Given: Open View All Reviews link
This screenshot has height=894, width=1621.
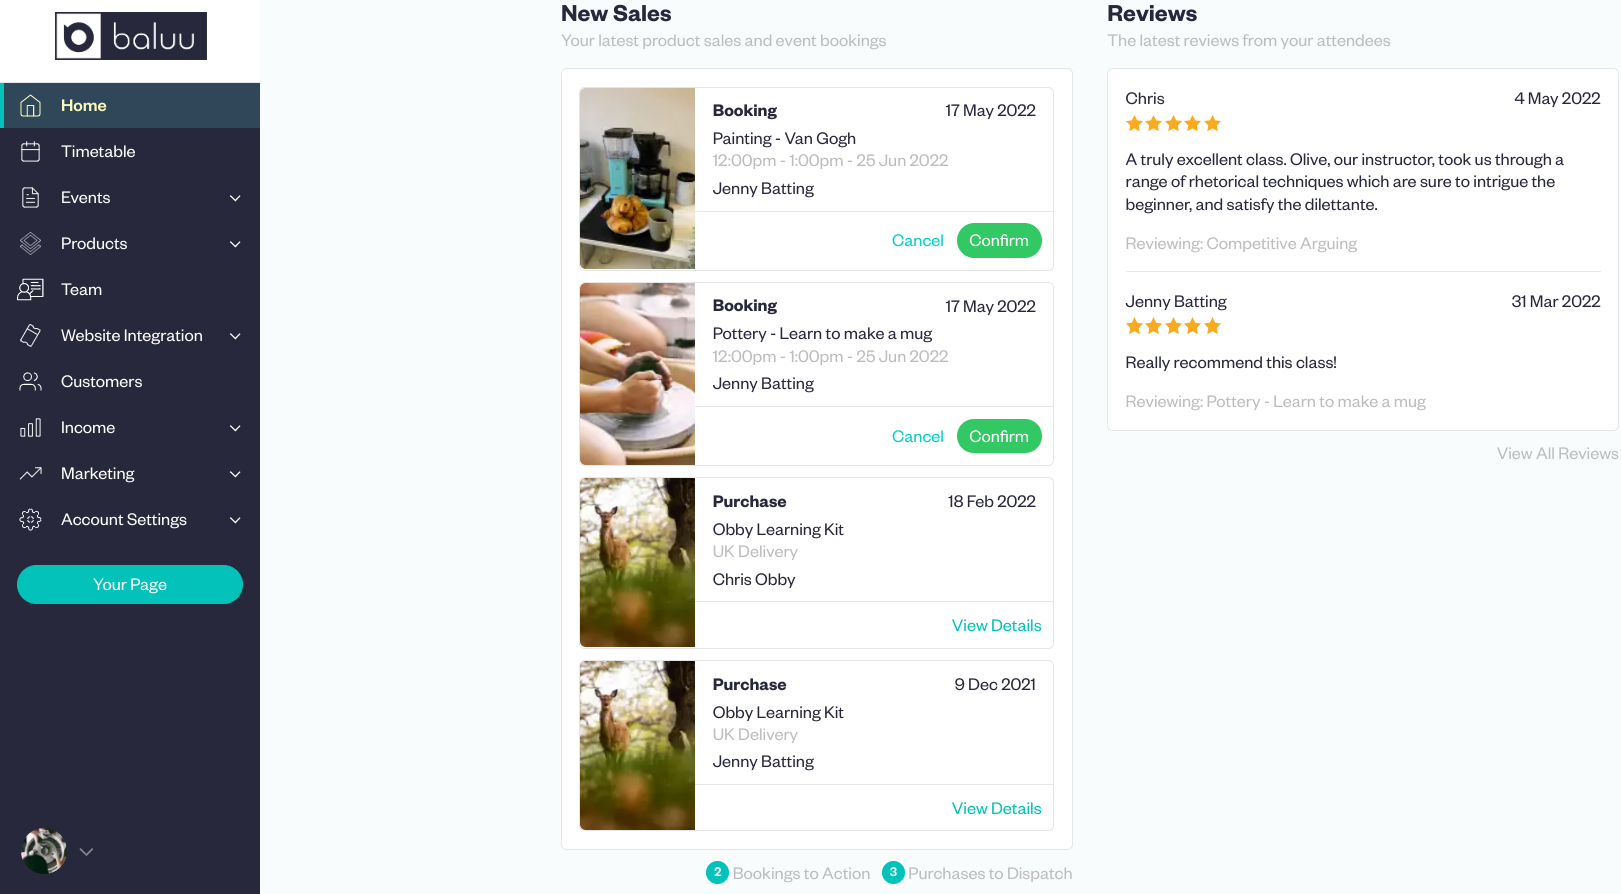Looking at the screenshot, I should (1557, 453).
